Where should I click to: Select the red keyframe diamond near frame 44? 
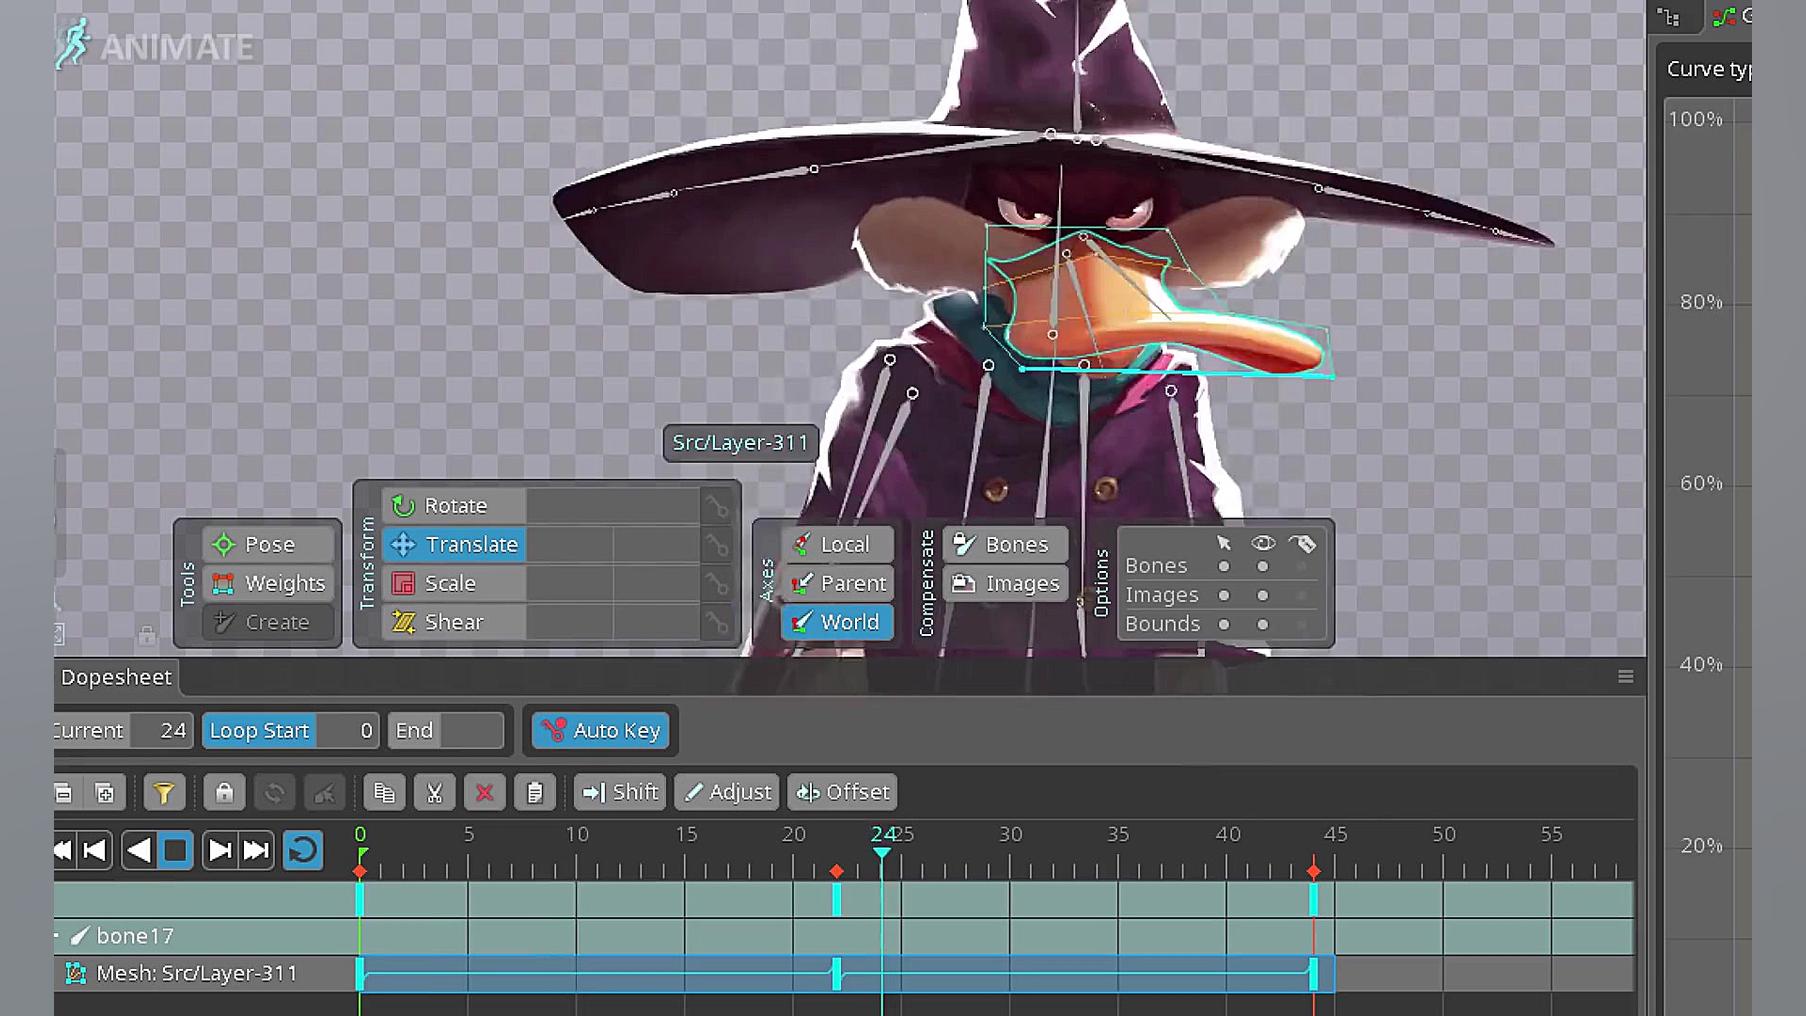tap(1314, 872)
